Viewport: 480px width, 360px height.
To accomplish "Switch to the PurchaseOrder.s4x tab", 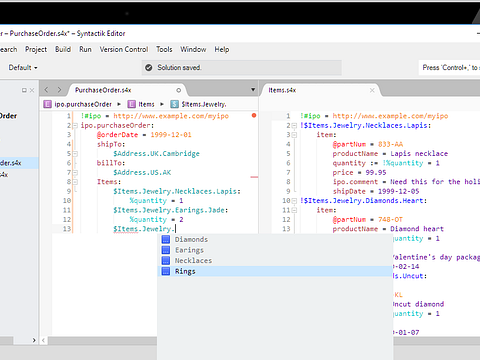I will 103,90.
